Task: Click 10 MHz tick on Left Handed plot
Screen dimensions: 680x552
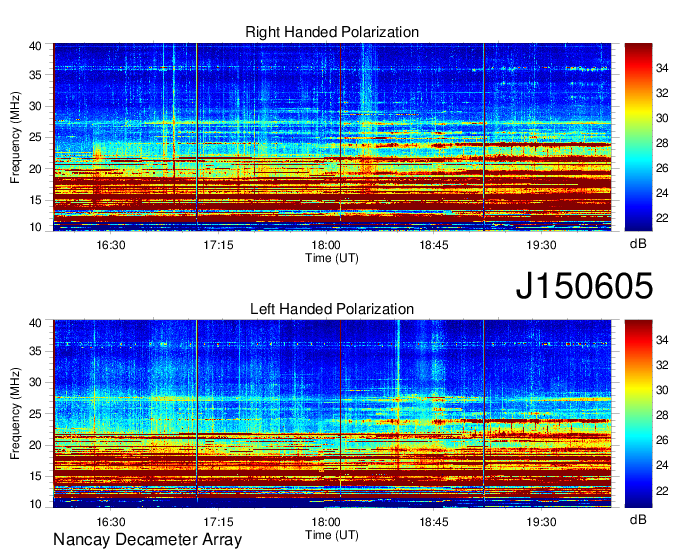Action: (x=35, y=504)
